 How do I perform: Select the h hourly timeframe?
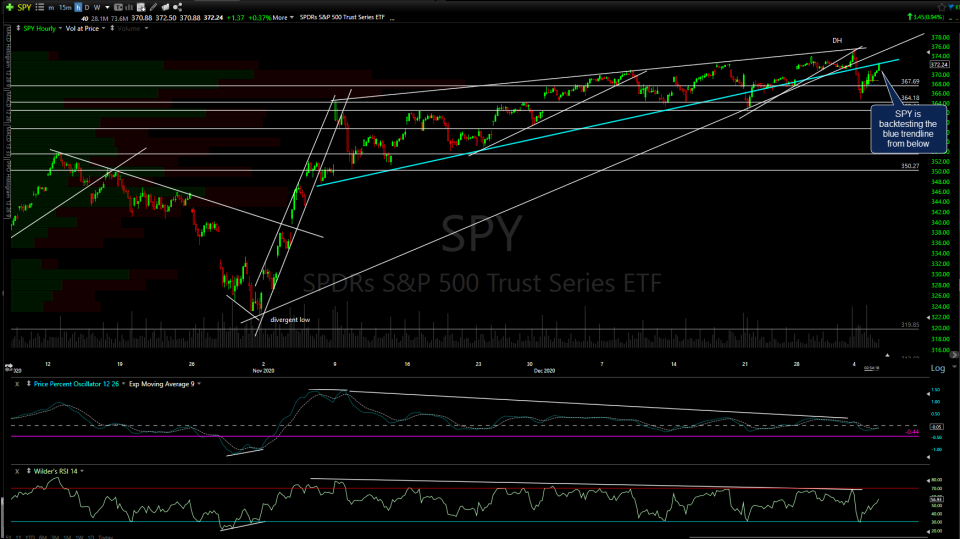[x=78, y=7]
